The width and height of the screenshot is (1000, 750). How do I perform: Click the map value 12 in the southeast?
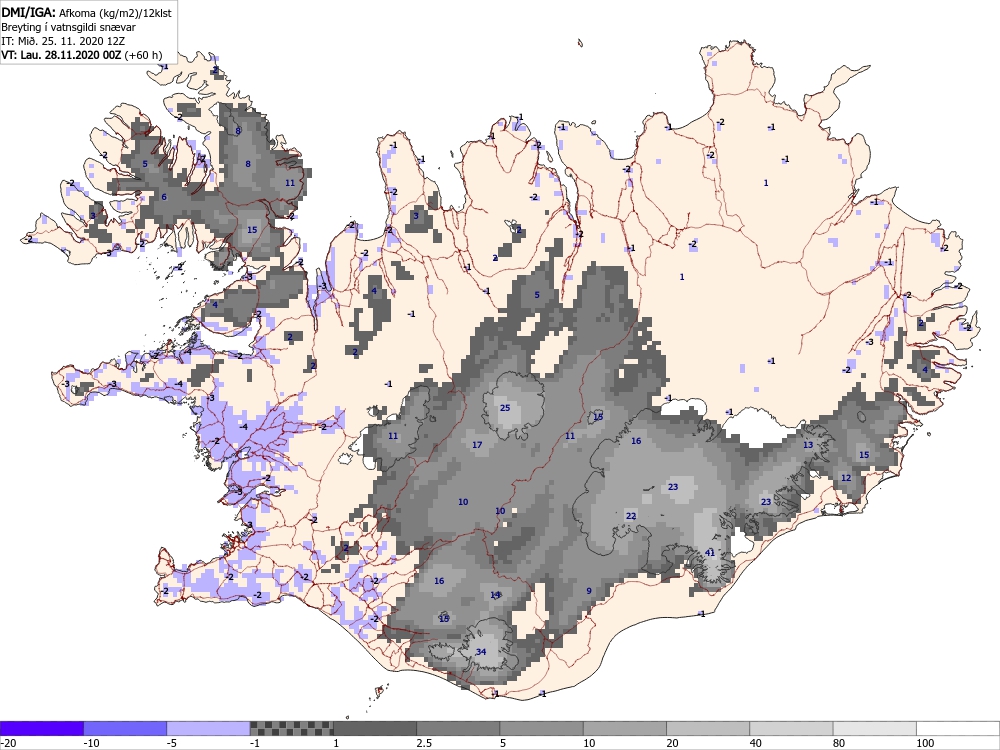[x=846, y=478]
